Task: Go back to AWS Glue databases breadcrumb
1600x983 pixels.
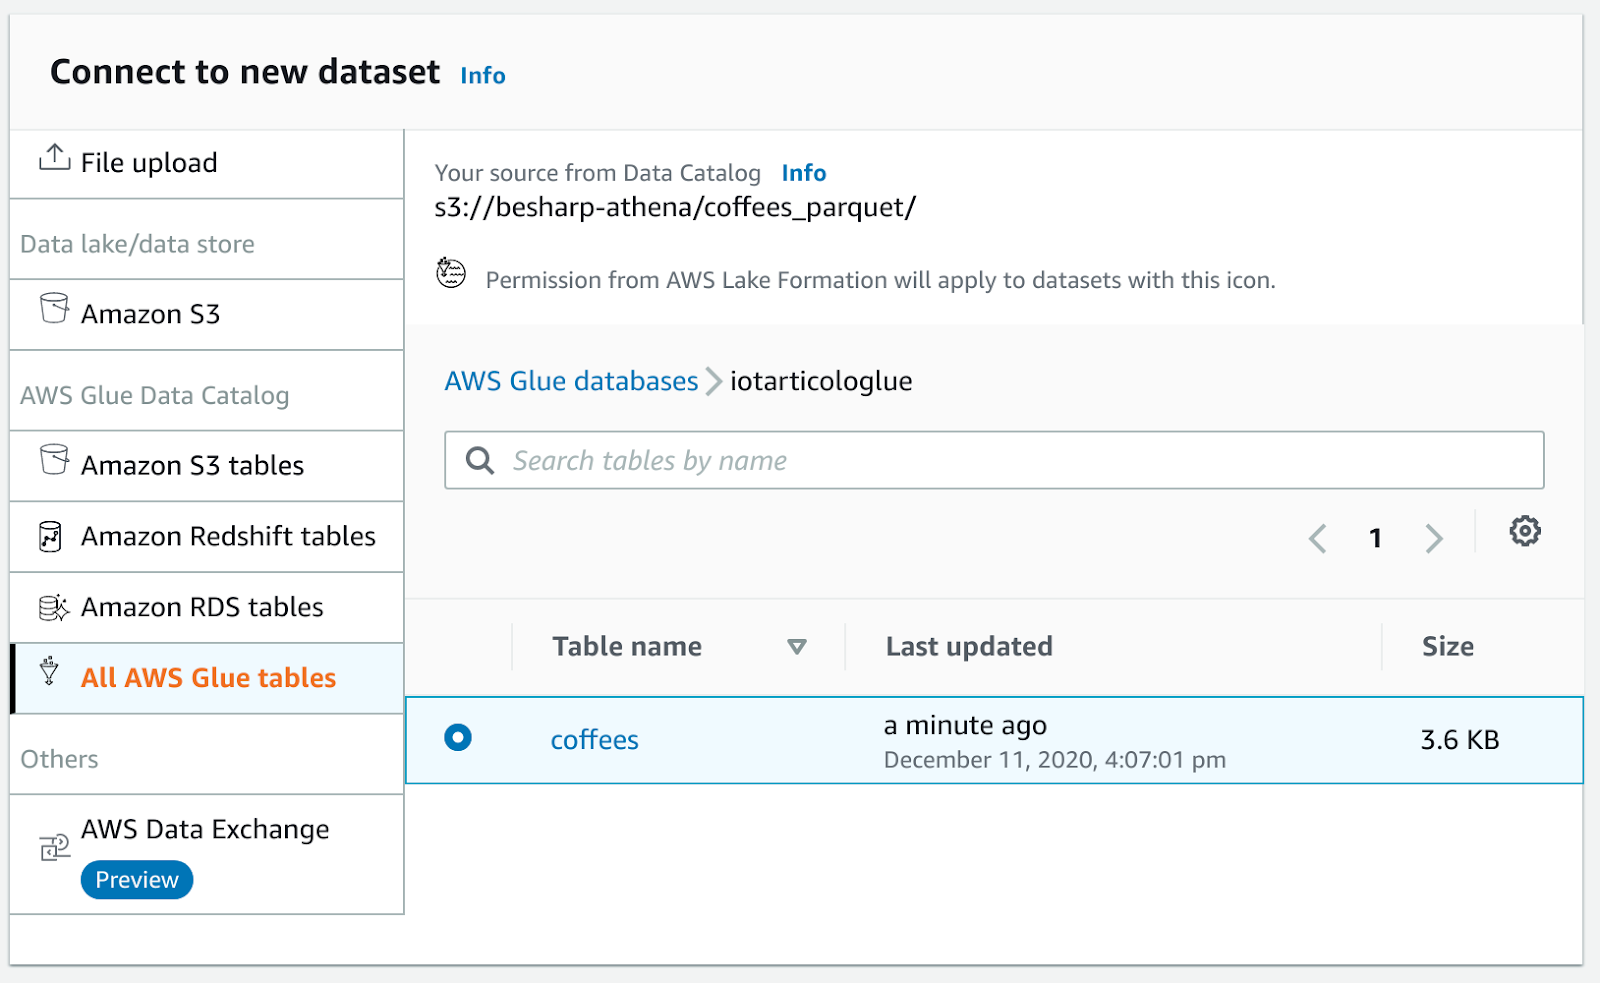Action: (x=571, y=381)
